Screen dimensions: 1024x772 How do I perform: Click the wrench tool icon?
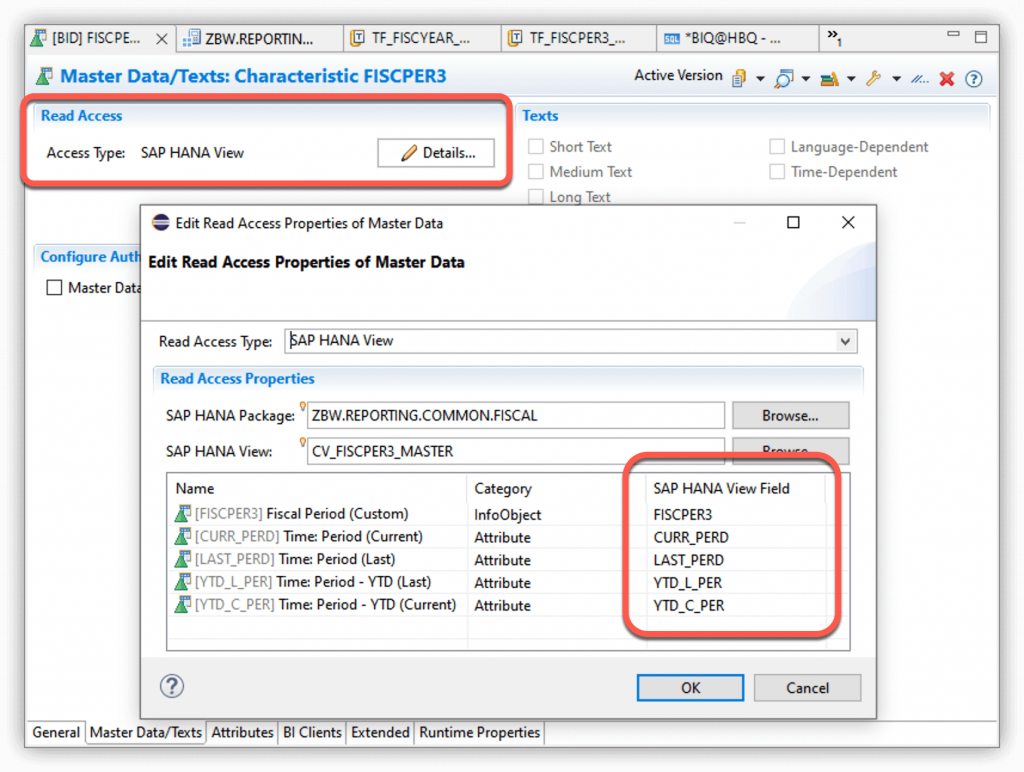coord(874,79)
